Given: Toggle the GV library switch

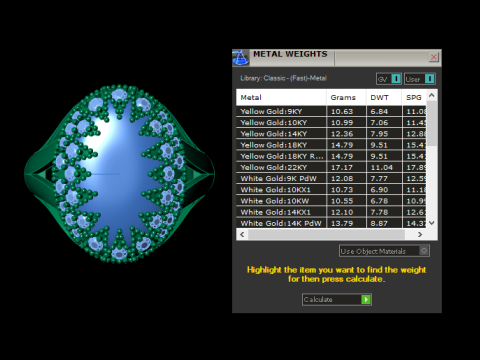Looking at the screenshot, I should pos(389,79).
